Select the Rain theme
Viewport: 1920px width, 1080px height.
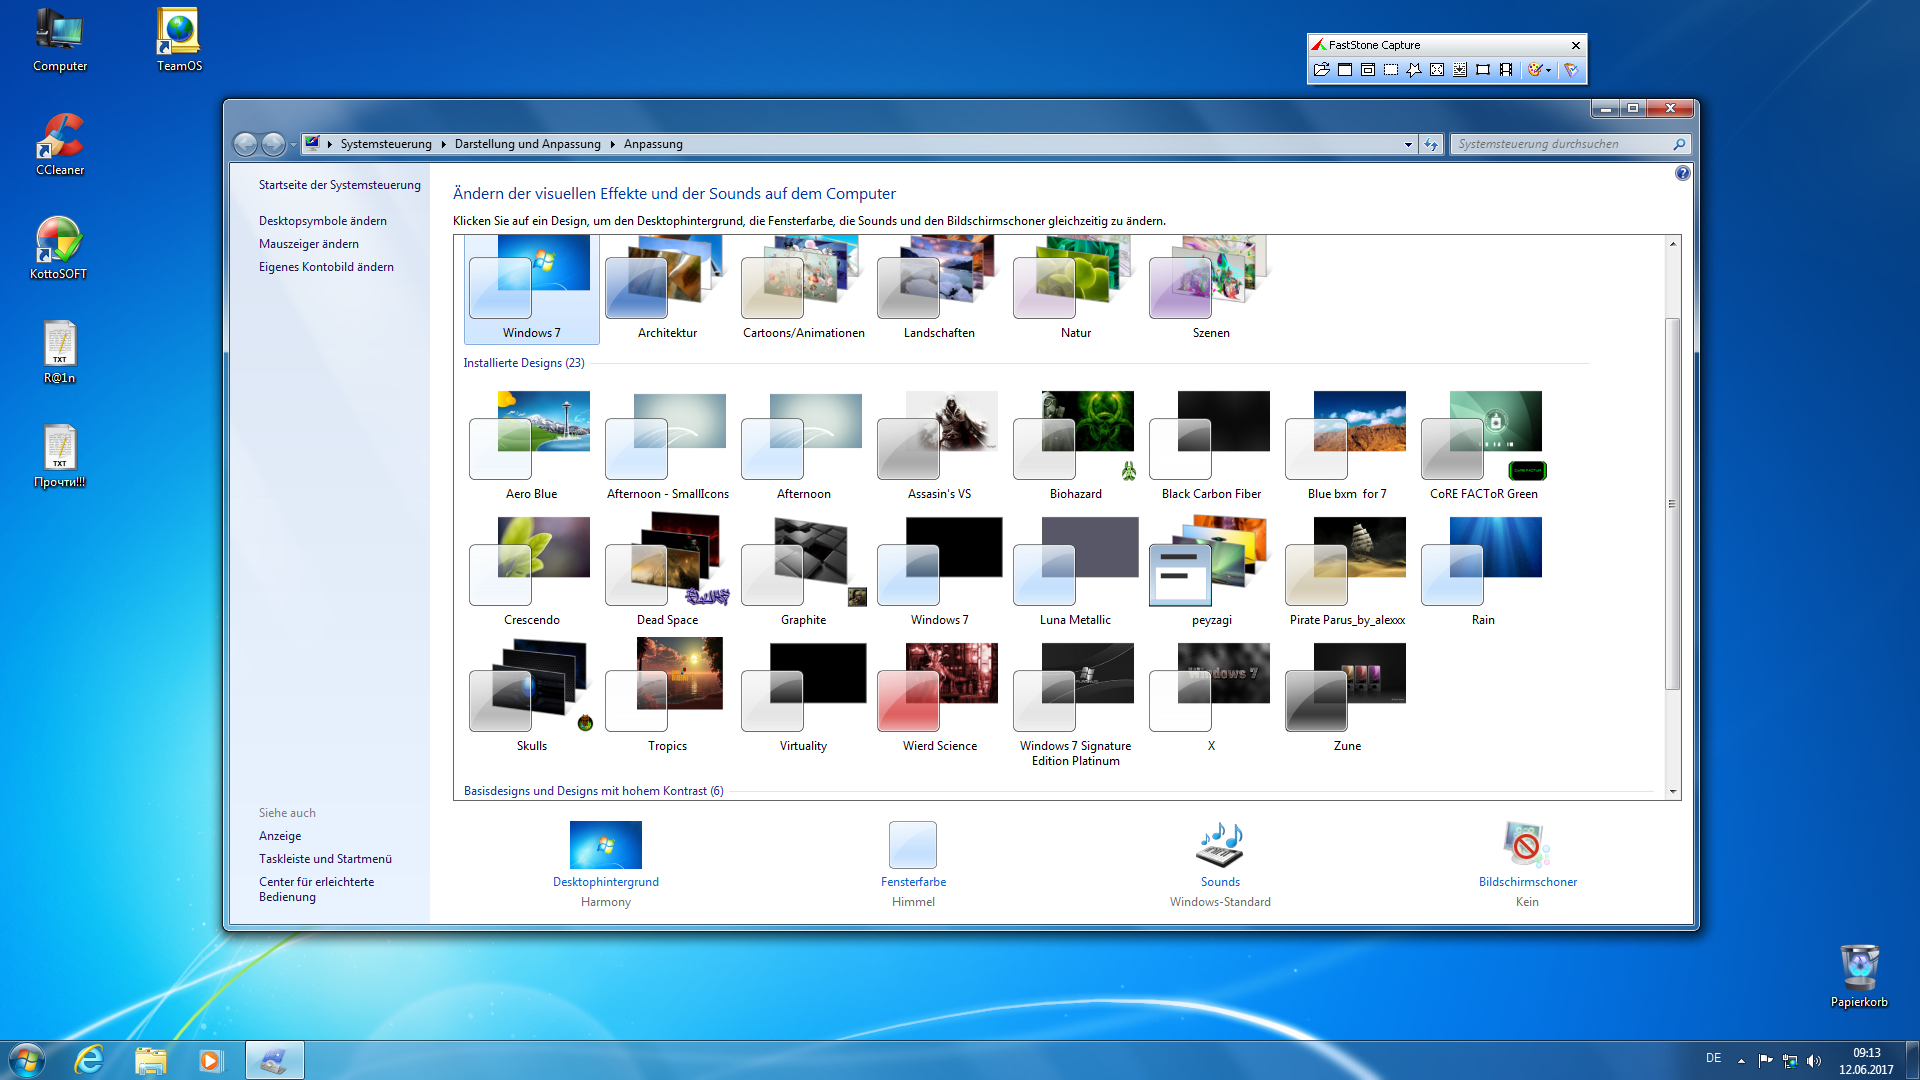pyautogui.click(x=1483, y=572)
